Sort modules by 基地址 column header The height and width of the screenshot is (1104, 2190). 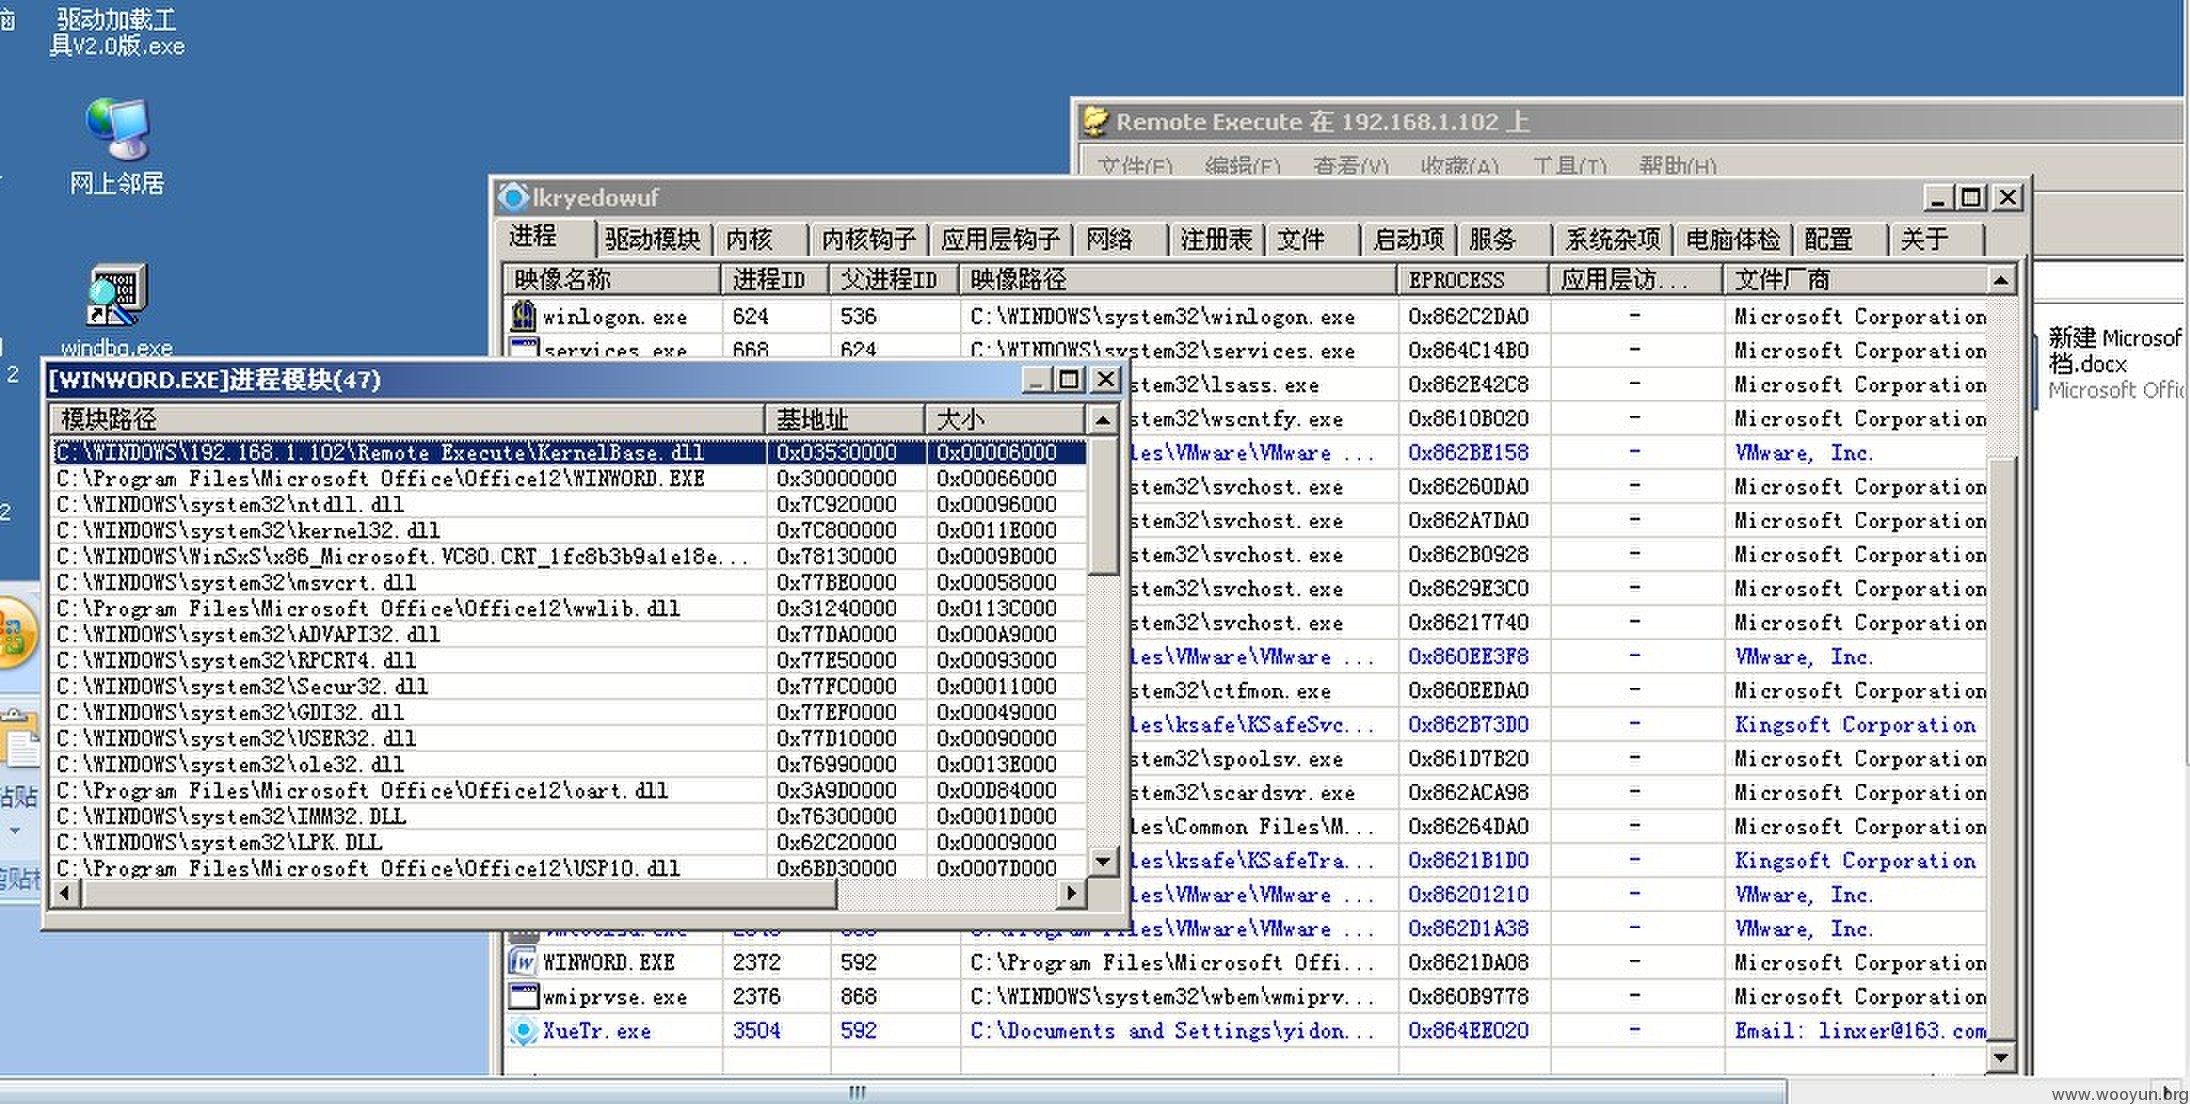(x=845, y=419)
